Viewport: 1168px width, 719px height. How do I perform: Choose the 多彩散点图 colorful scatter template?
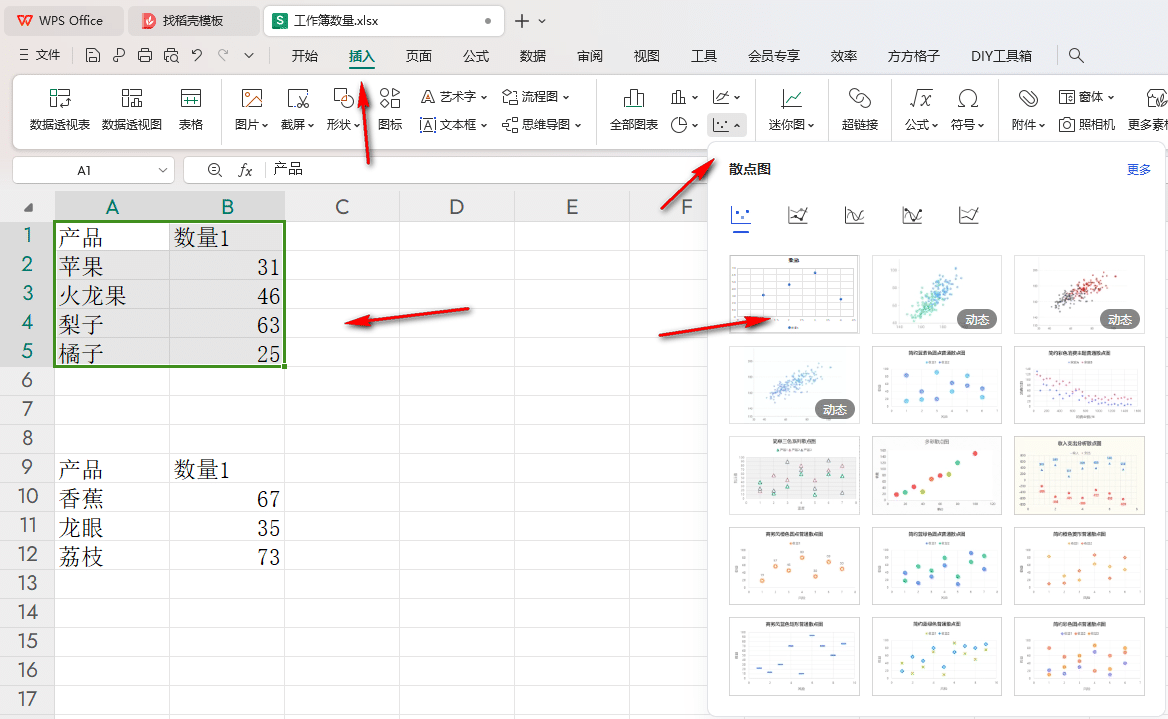click(937, 475)
